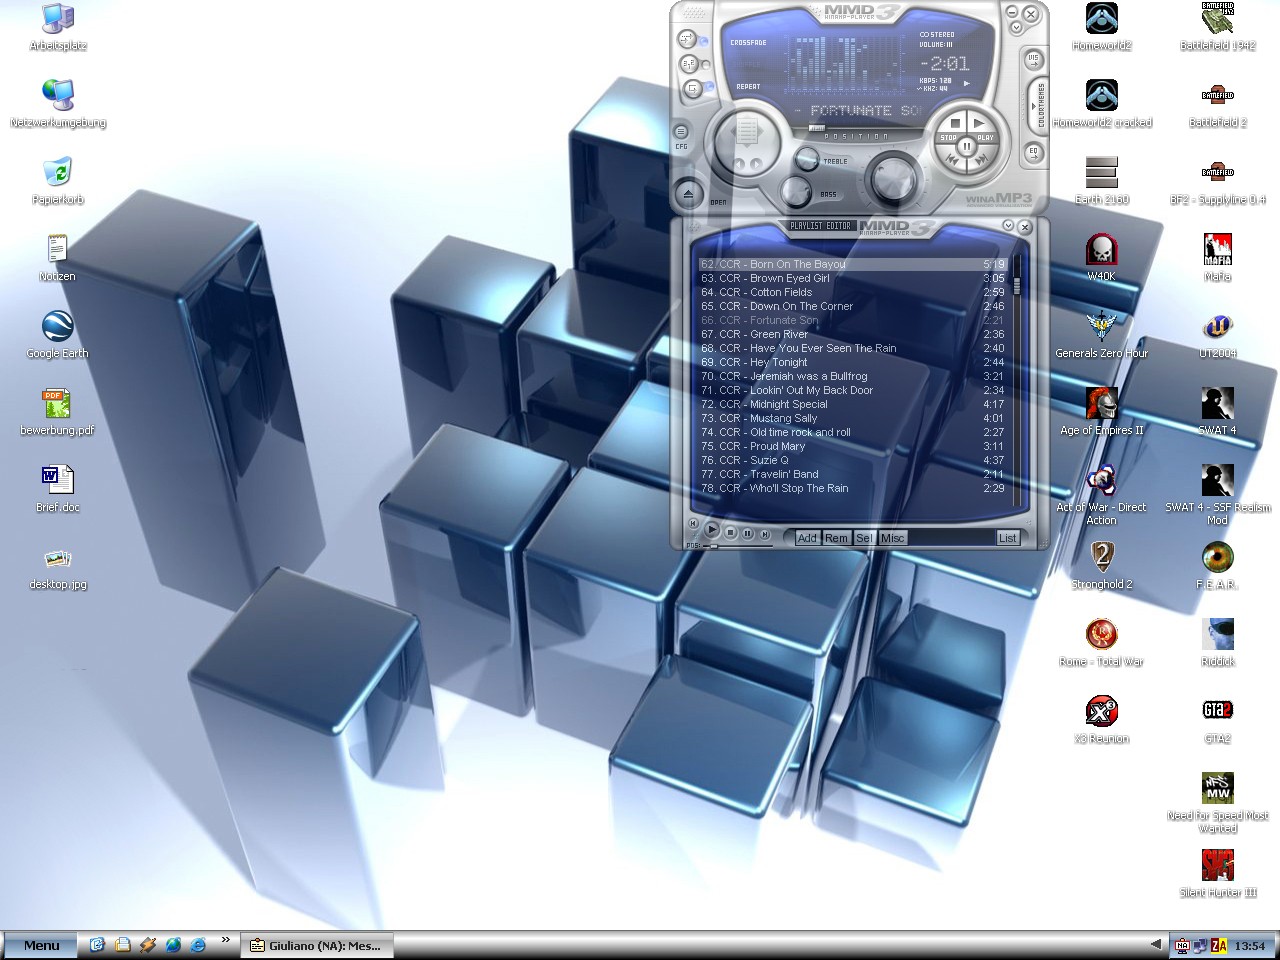
Task: Toggle Crossfade button in Winamp player
Action: pyautogui.click(x=688, y=39)
